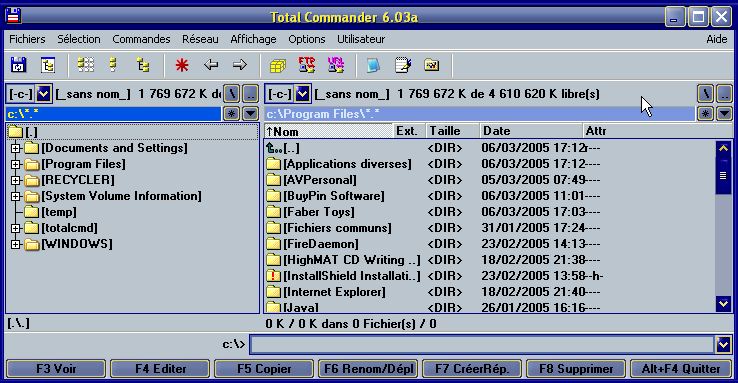Open the command line history dropdown

(723, 345)
